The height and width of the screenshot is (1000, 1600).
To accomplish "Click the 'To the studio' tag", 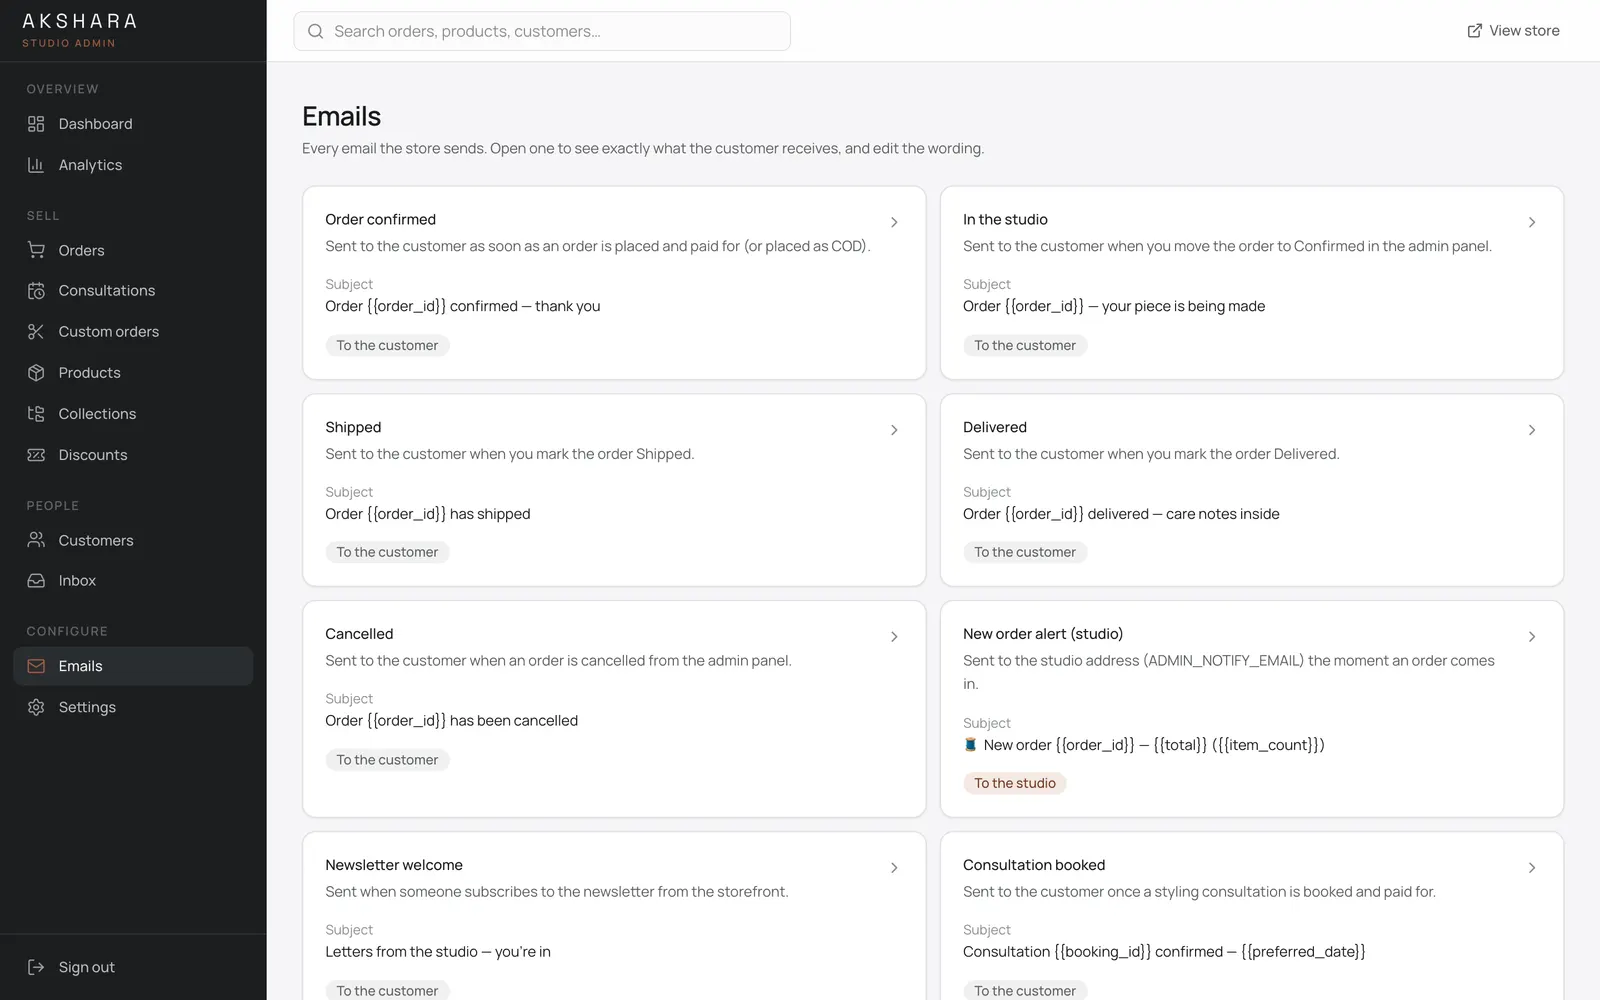I will 1015,783.
